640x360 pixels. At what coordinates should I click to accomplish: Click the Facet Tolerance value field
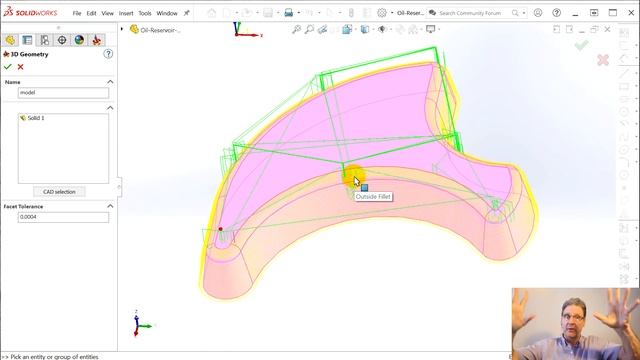point(63,217)
